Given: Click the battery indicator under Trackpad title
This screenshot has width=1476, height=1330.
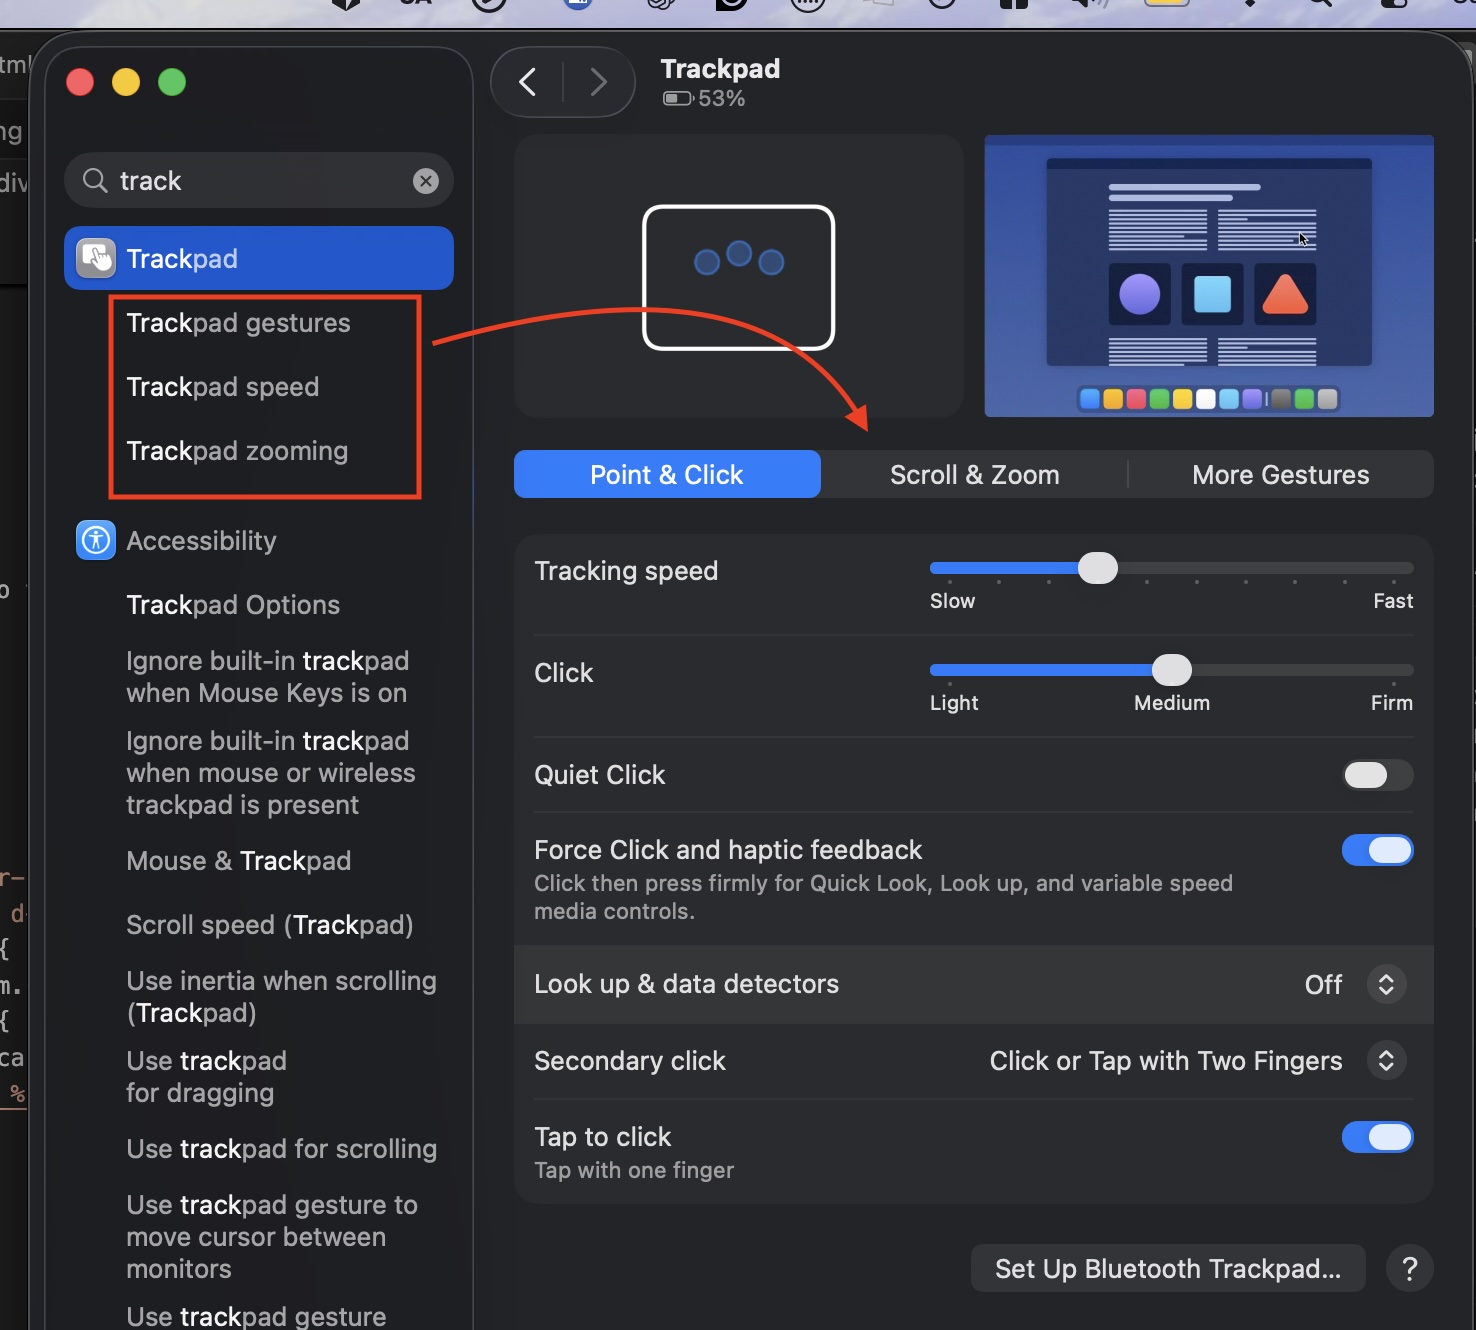Looking at the screenshot, I should point(678,98).
